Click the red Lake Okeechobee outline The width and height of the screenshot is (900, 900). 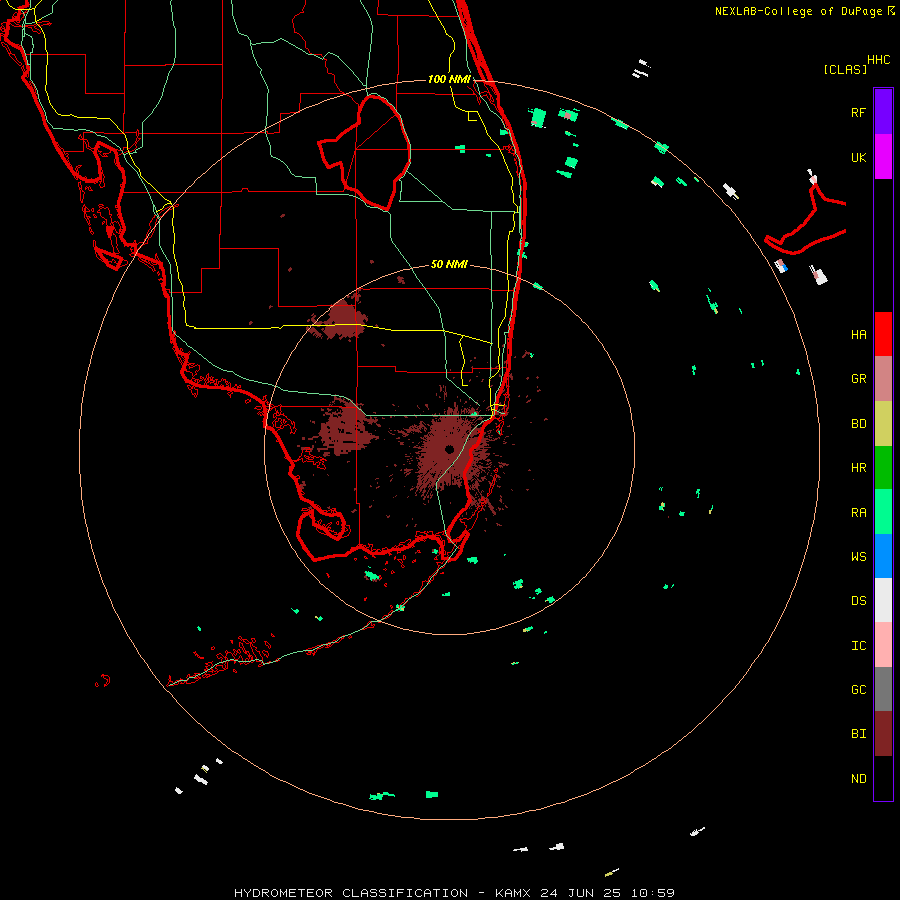[x=364, y=153]
